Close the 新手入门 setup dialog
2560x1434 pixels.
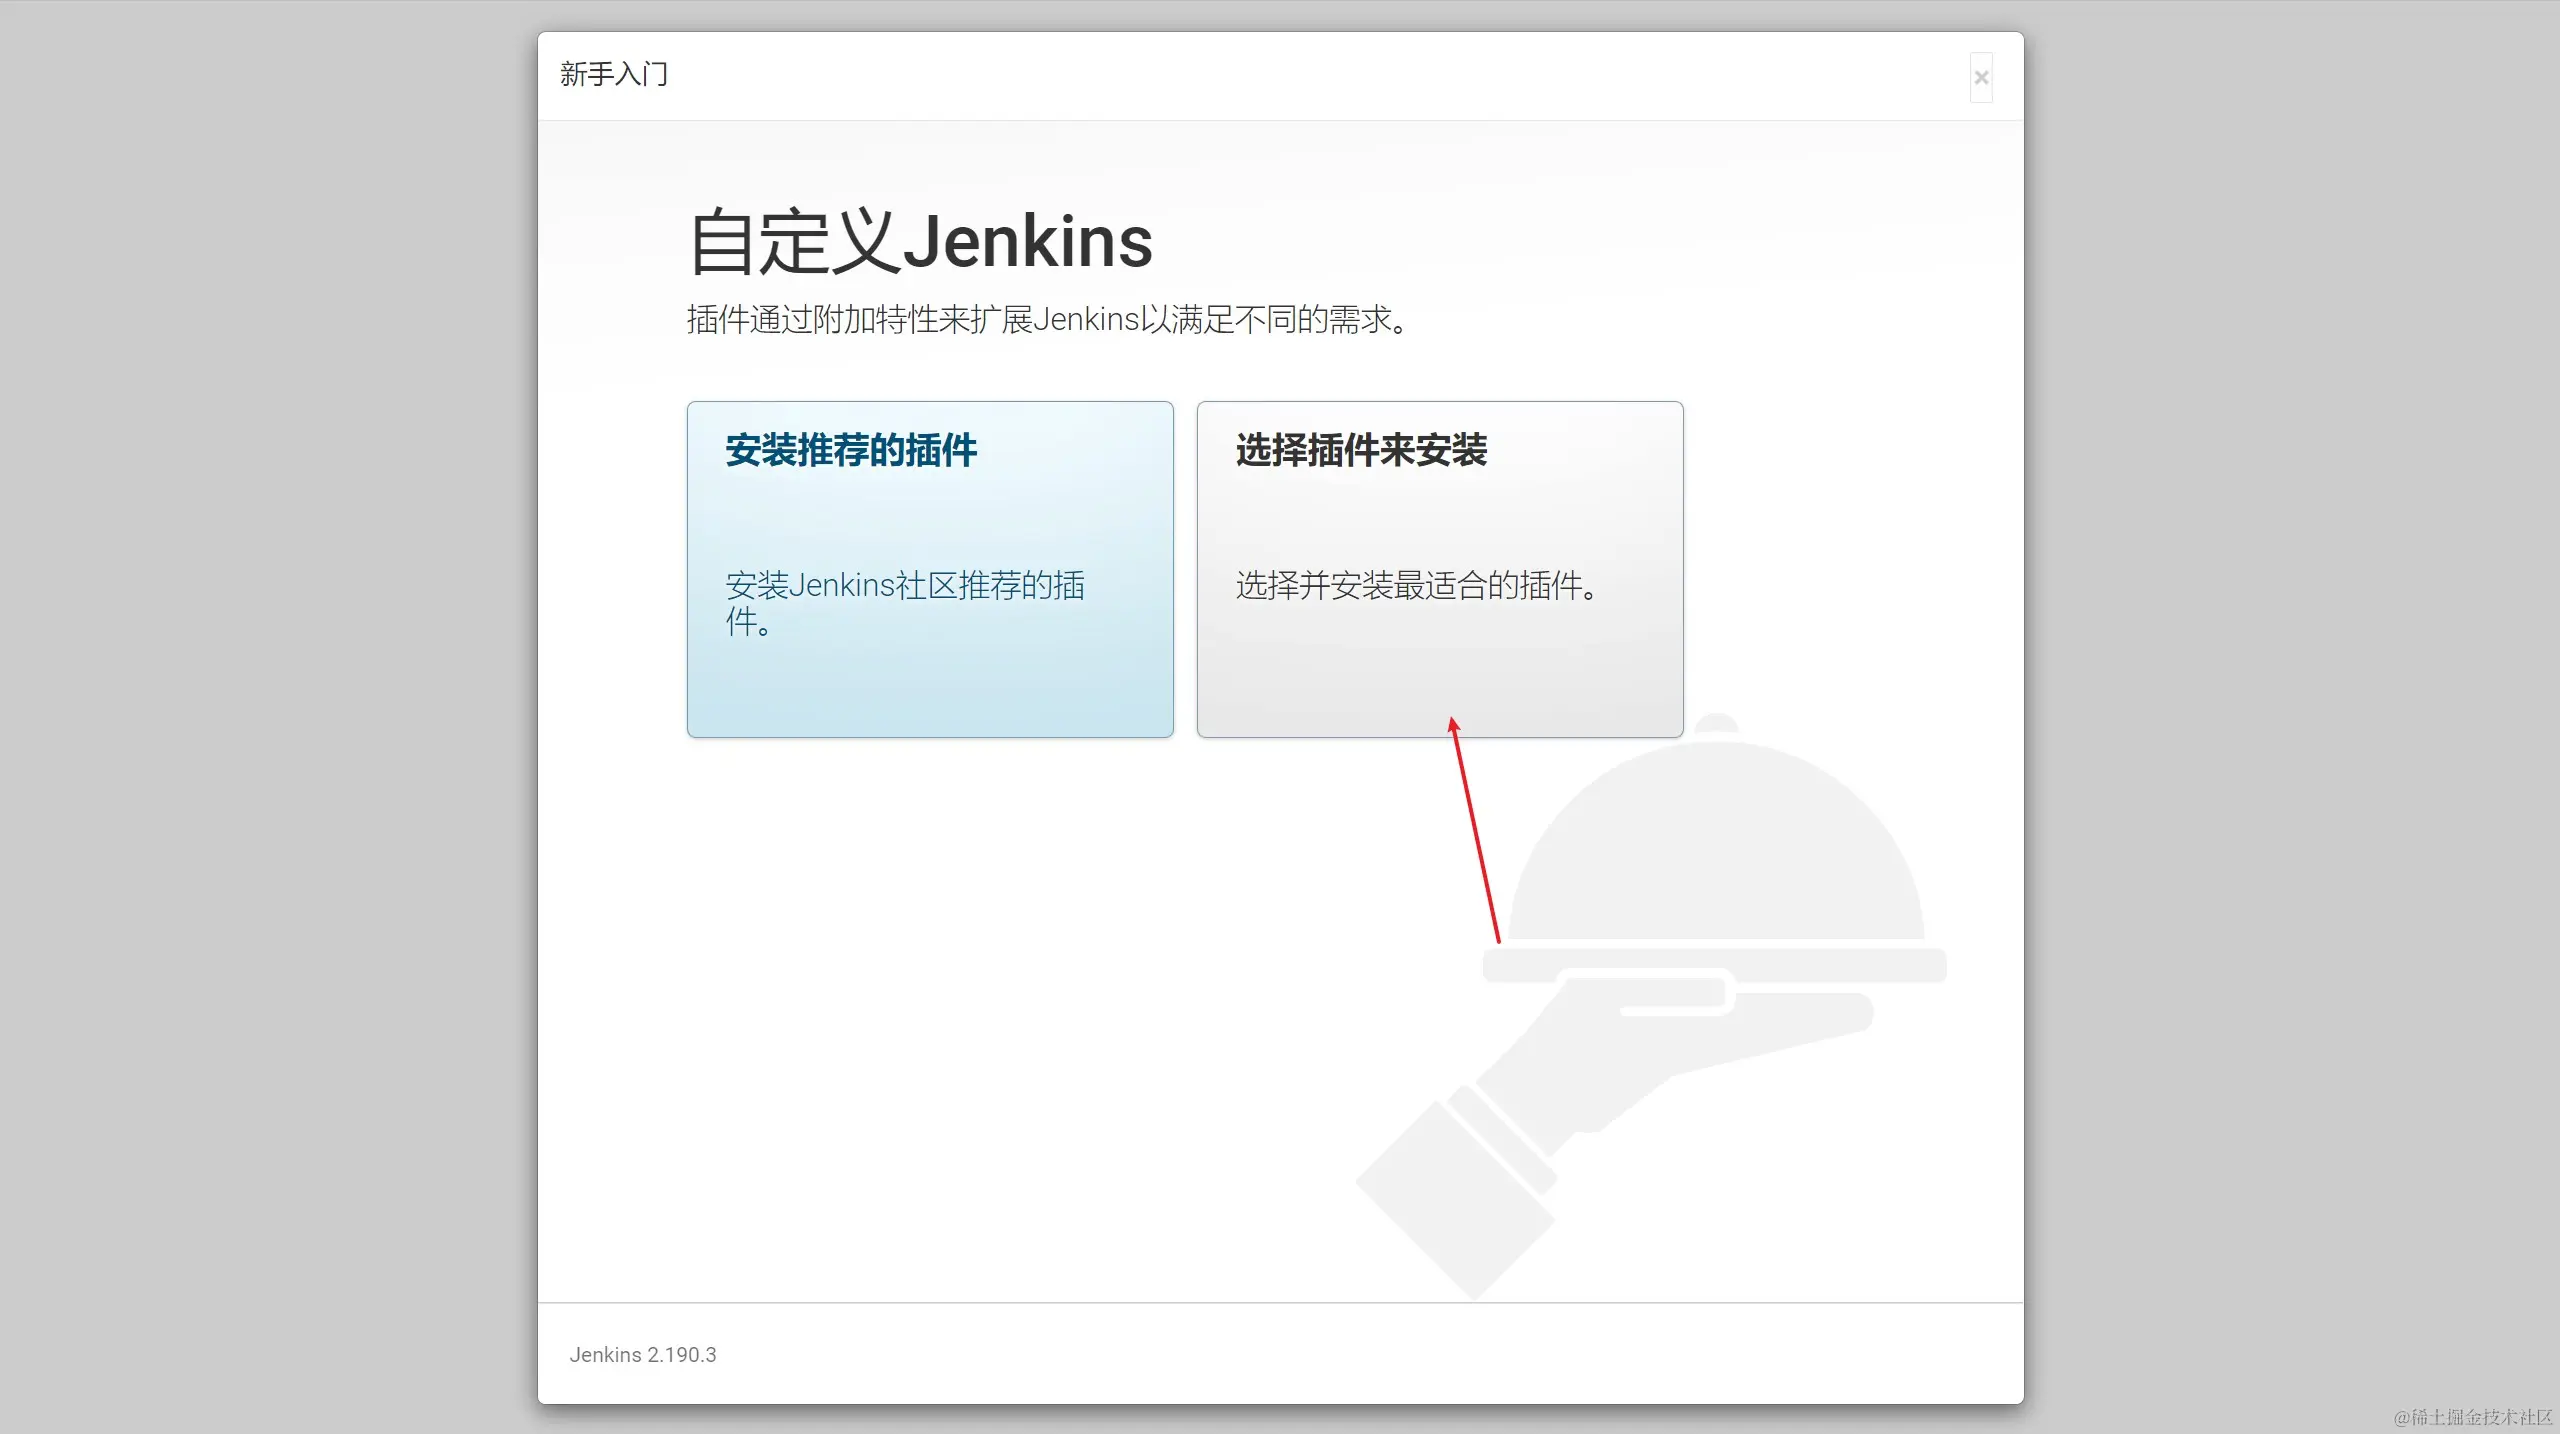pos(1980,78)
